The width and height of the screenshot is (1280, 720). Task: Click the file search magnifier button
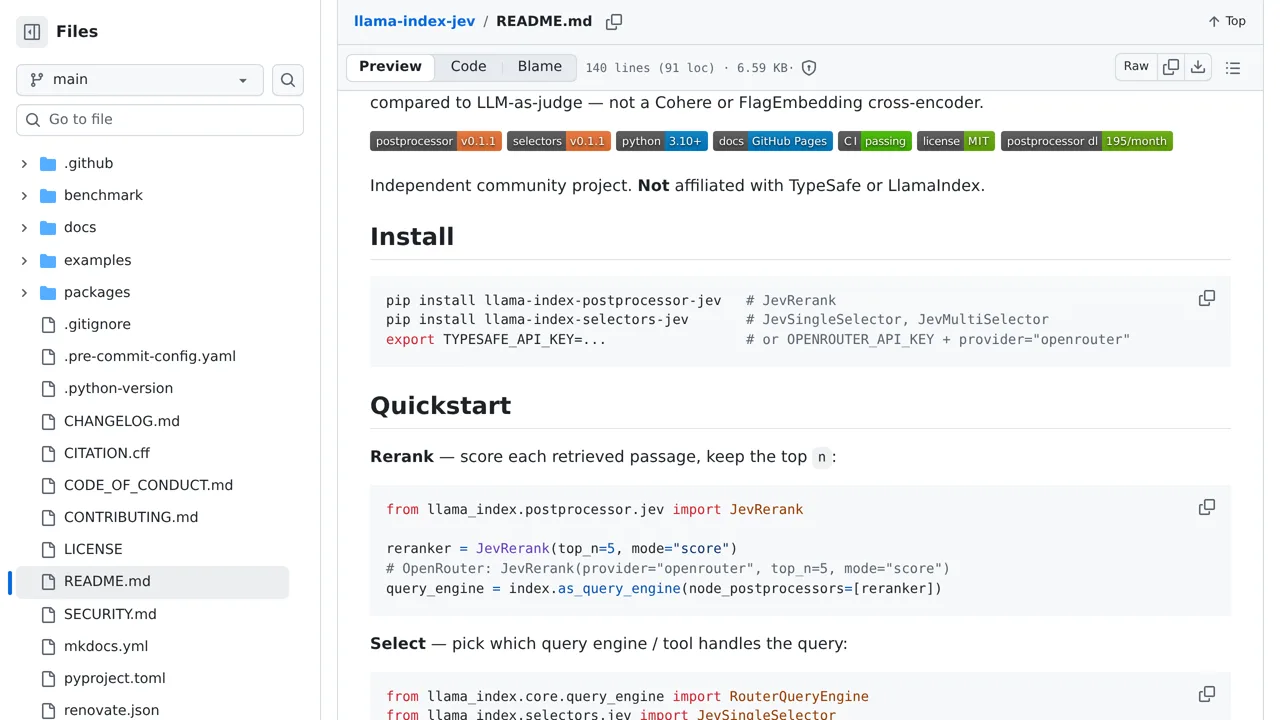pos(288,80)
